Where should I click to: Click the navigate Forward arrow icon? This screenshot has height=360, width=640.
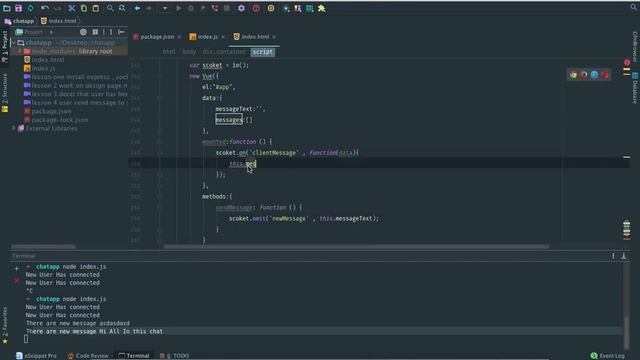pyautogui.click(x=149, y=8)
